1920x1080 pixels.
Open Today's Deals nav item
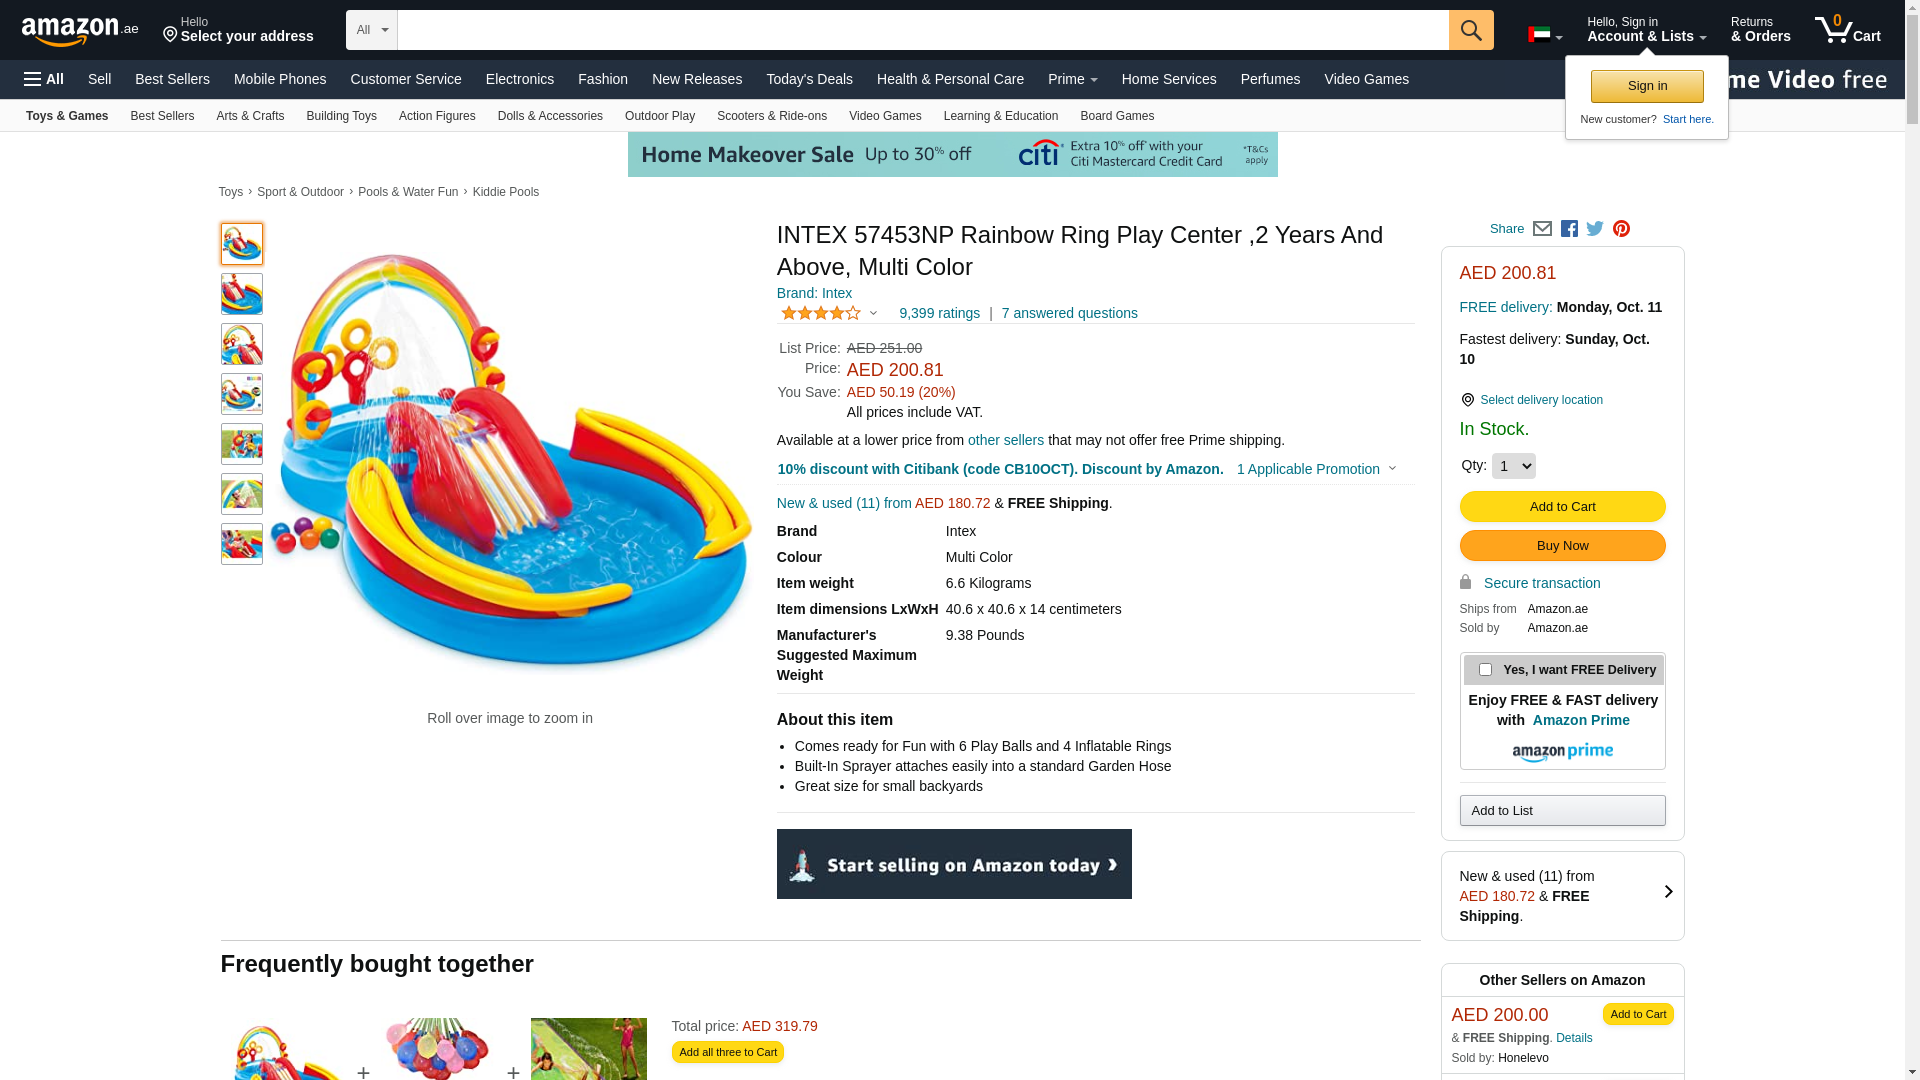coord(809,79)
